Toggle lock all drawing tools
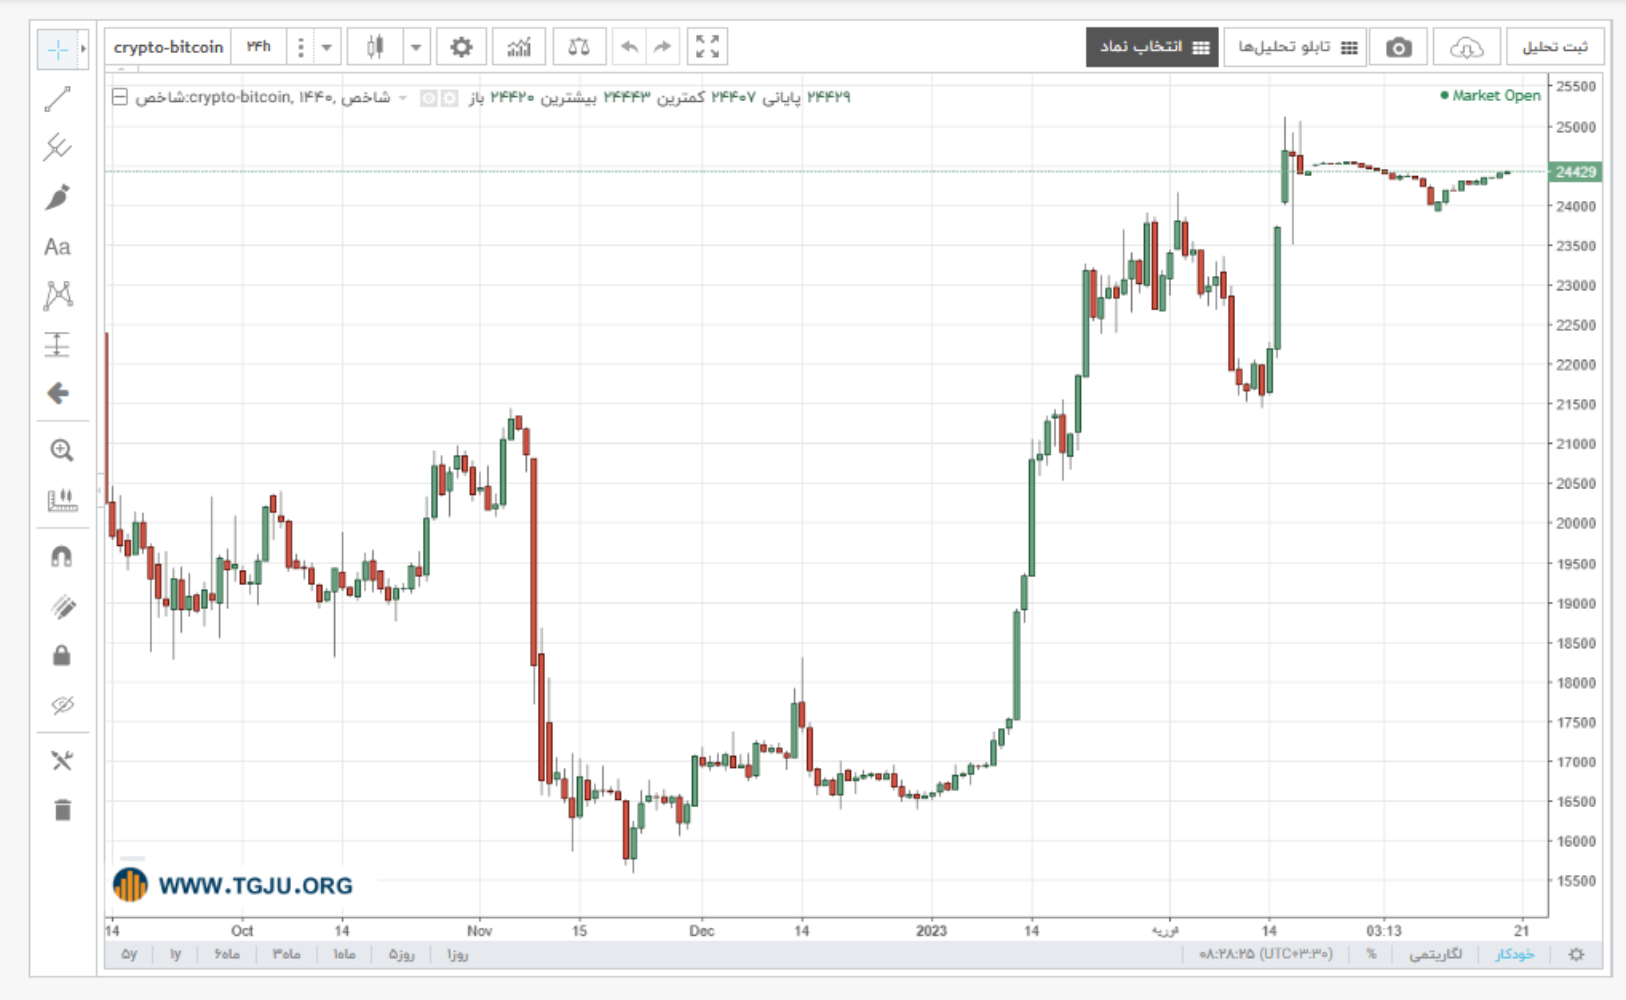 coord(61,655)
